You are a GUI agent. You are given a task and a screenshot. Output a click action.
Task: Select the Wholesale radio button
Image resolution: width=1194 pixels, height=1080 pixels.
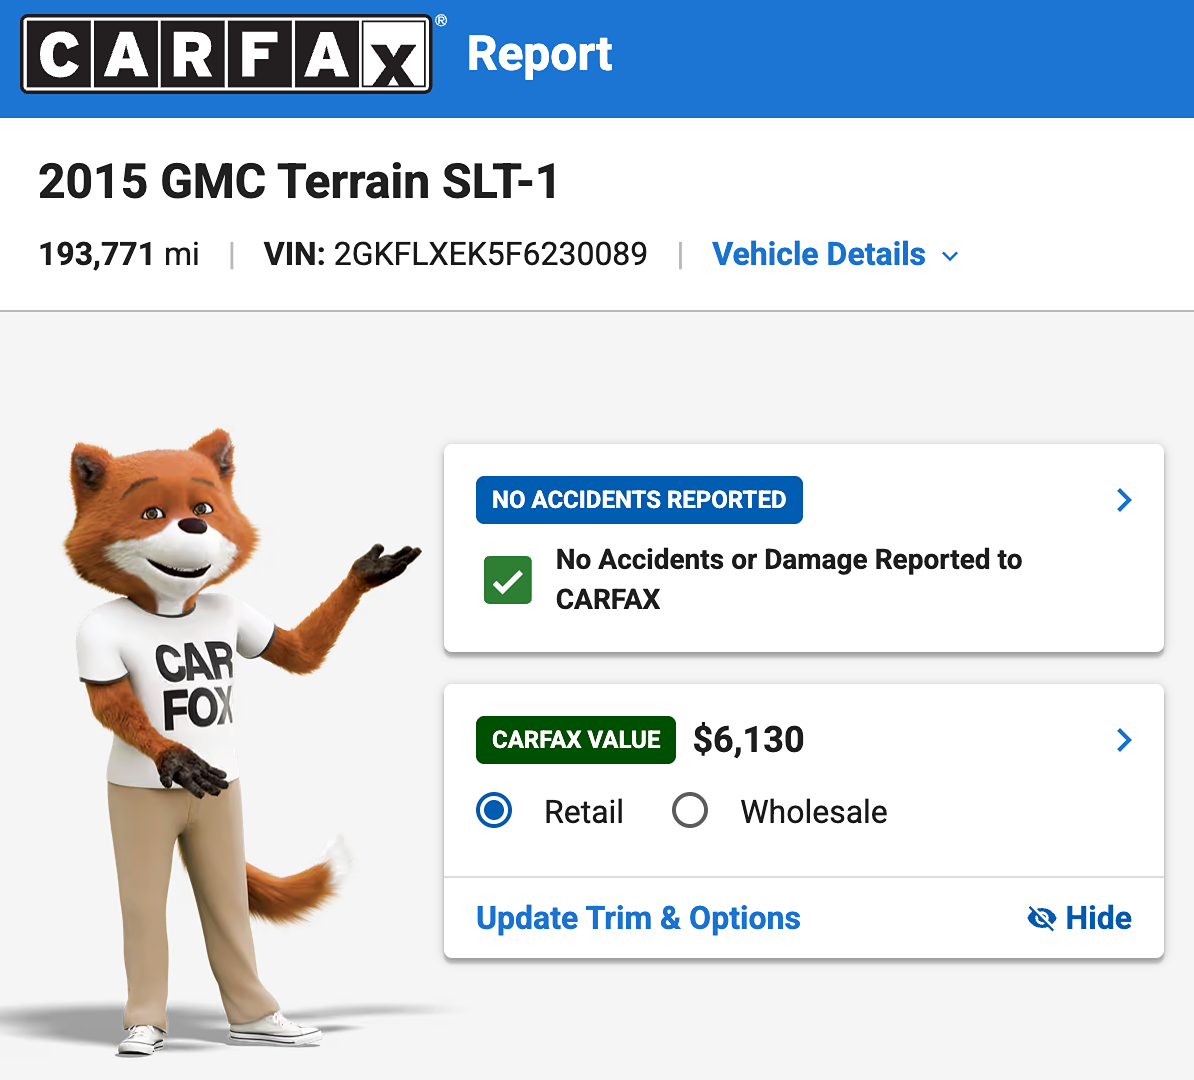(x=690, y=810)
